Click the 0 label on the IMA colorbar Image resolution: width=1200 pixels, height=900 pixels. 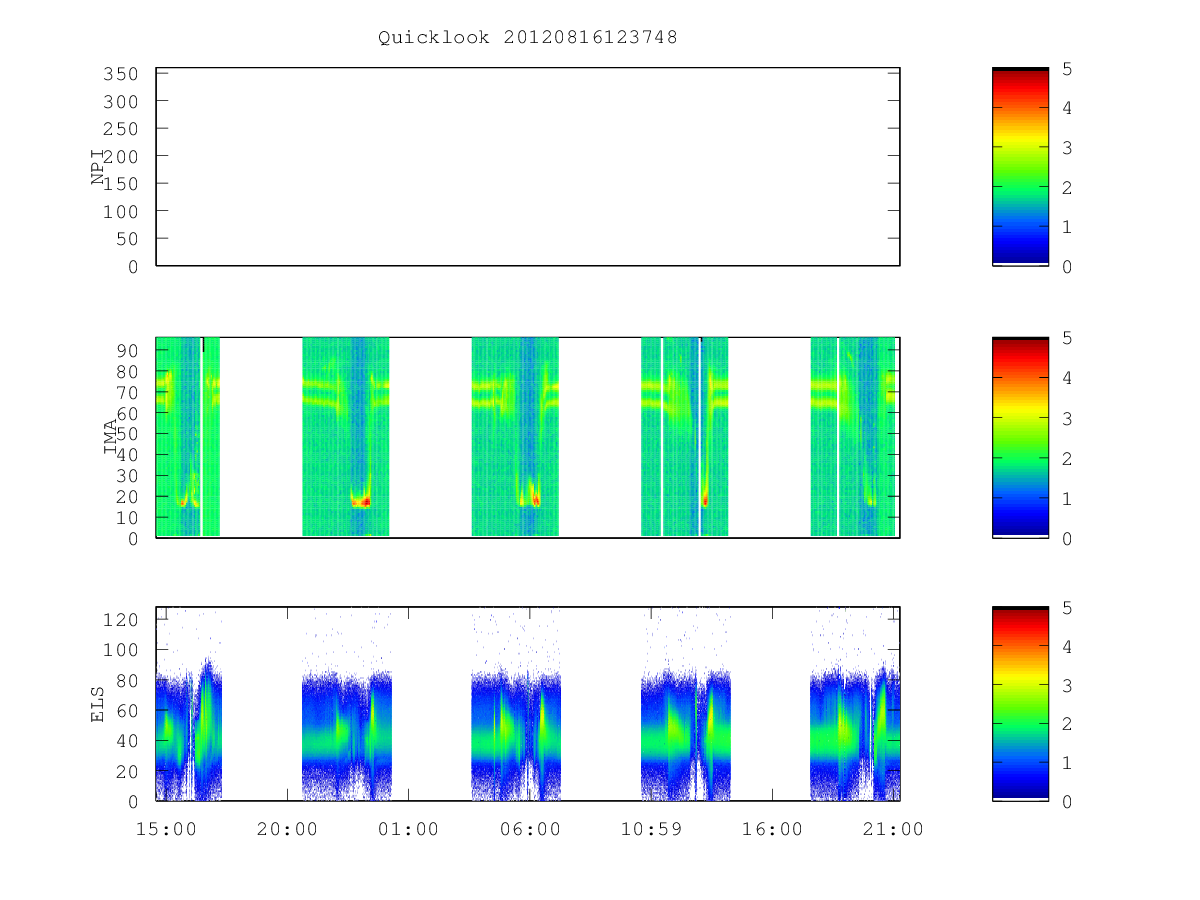1067,538
